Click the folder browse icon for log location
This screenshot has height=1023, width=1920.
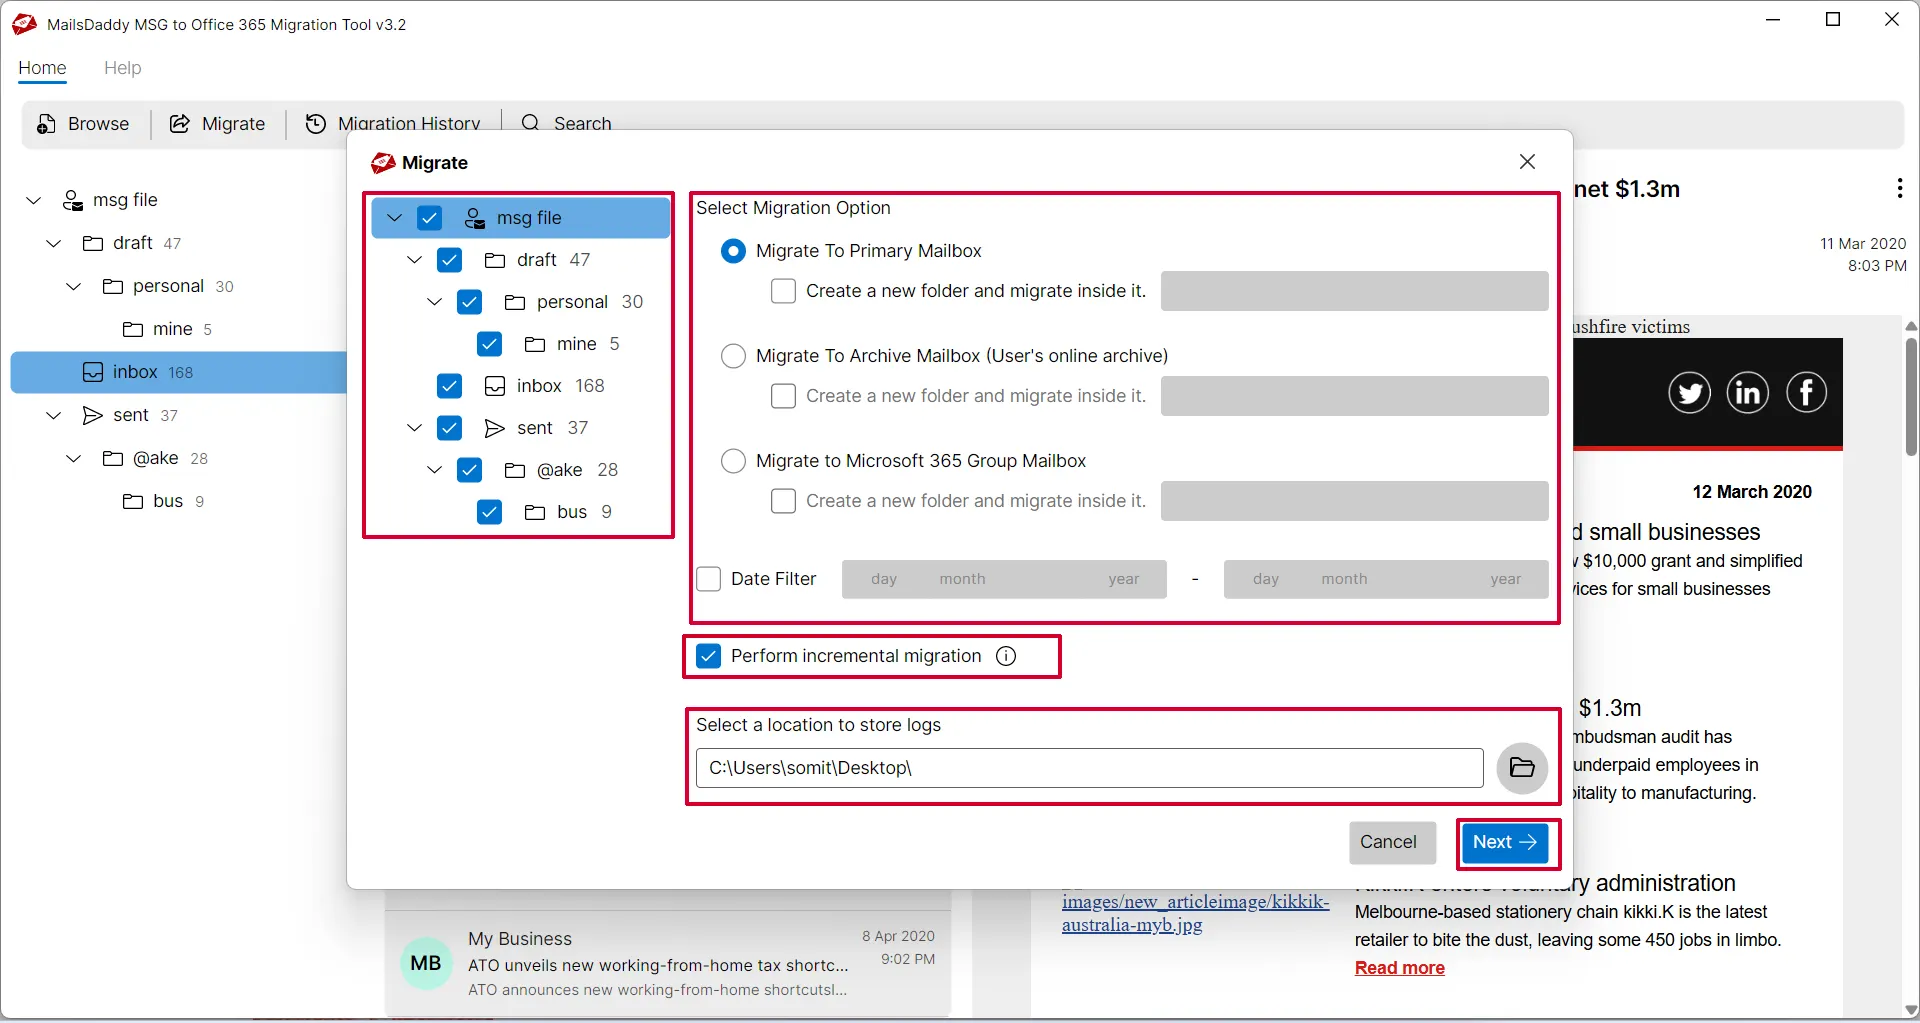pyautogui.click(x=1521, y=768)
